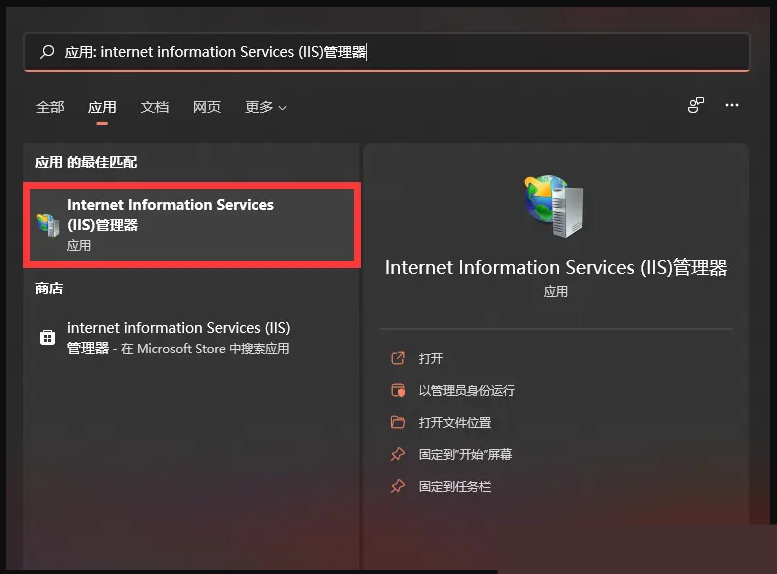Choose 以管理员身份运行 option
Screen dimensions: 777x574
466,390
